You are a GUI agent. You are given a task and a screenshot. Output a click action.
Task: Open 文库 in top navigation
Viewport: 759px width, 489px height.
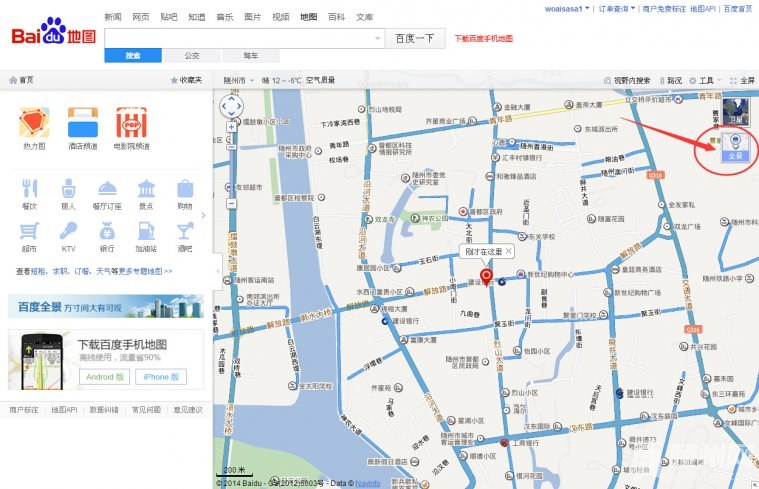click(364, 17)
